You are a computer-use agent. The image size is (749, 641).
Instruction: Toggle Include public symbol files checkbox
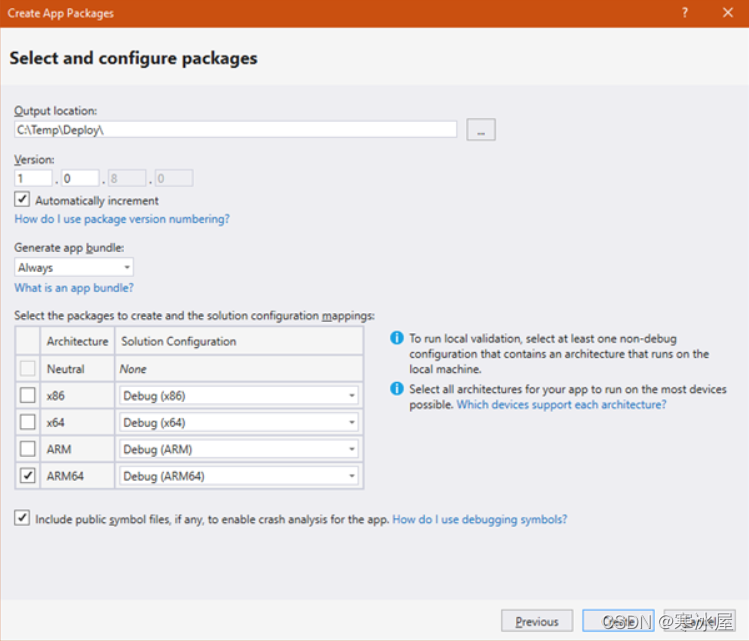pos(22,519)
